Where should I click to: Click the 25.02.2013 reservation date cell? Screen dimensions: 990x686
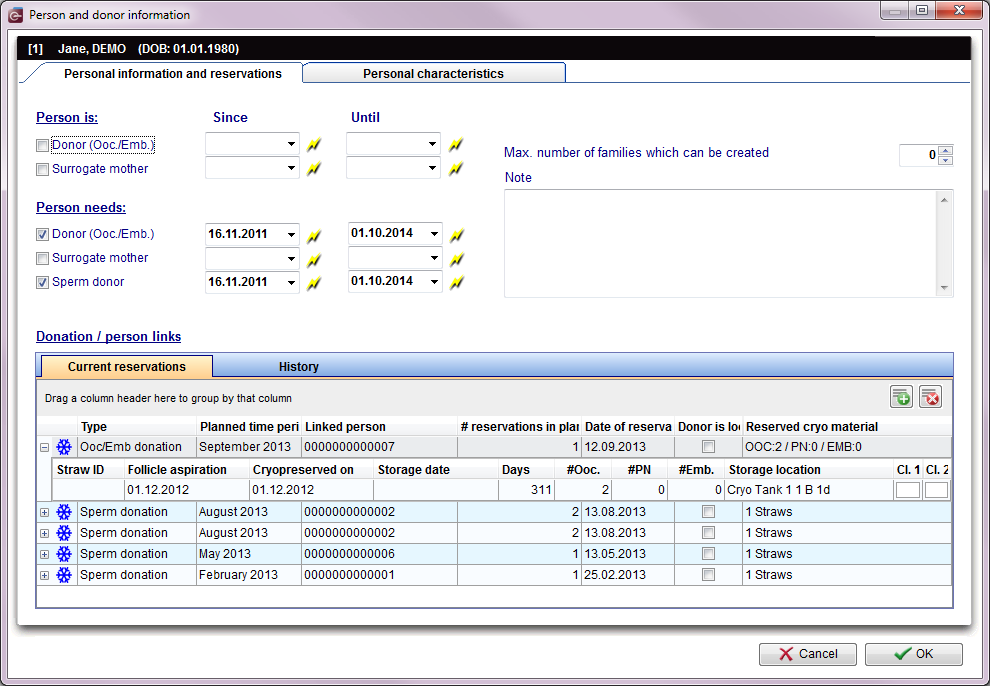pyautogui.click(x=628, y=575)
